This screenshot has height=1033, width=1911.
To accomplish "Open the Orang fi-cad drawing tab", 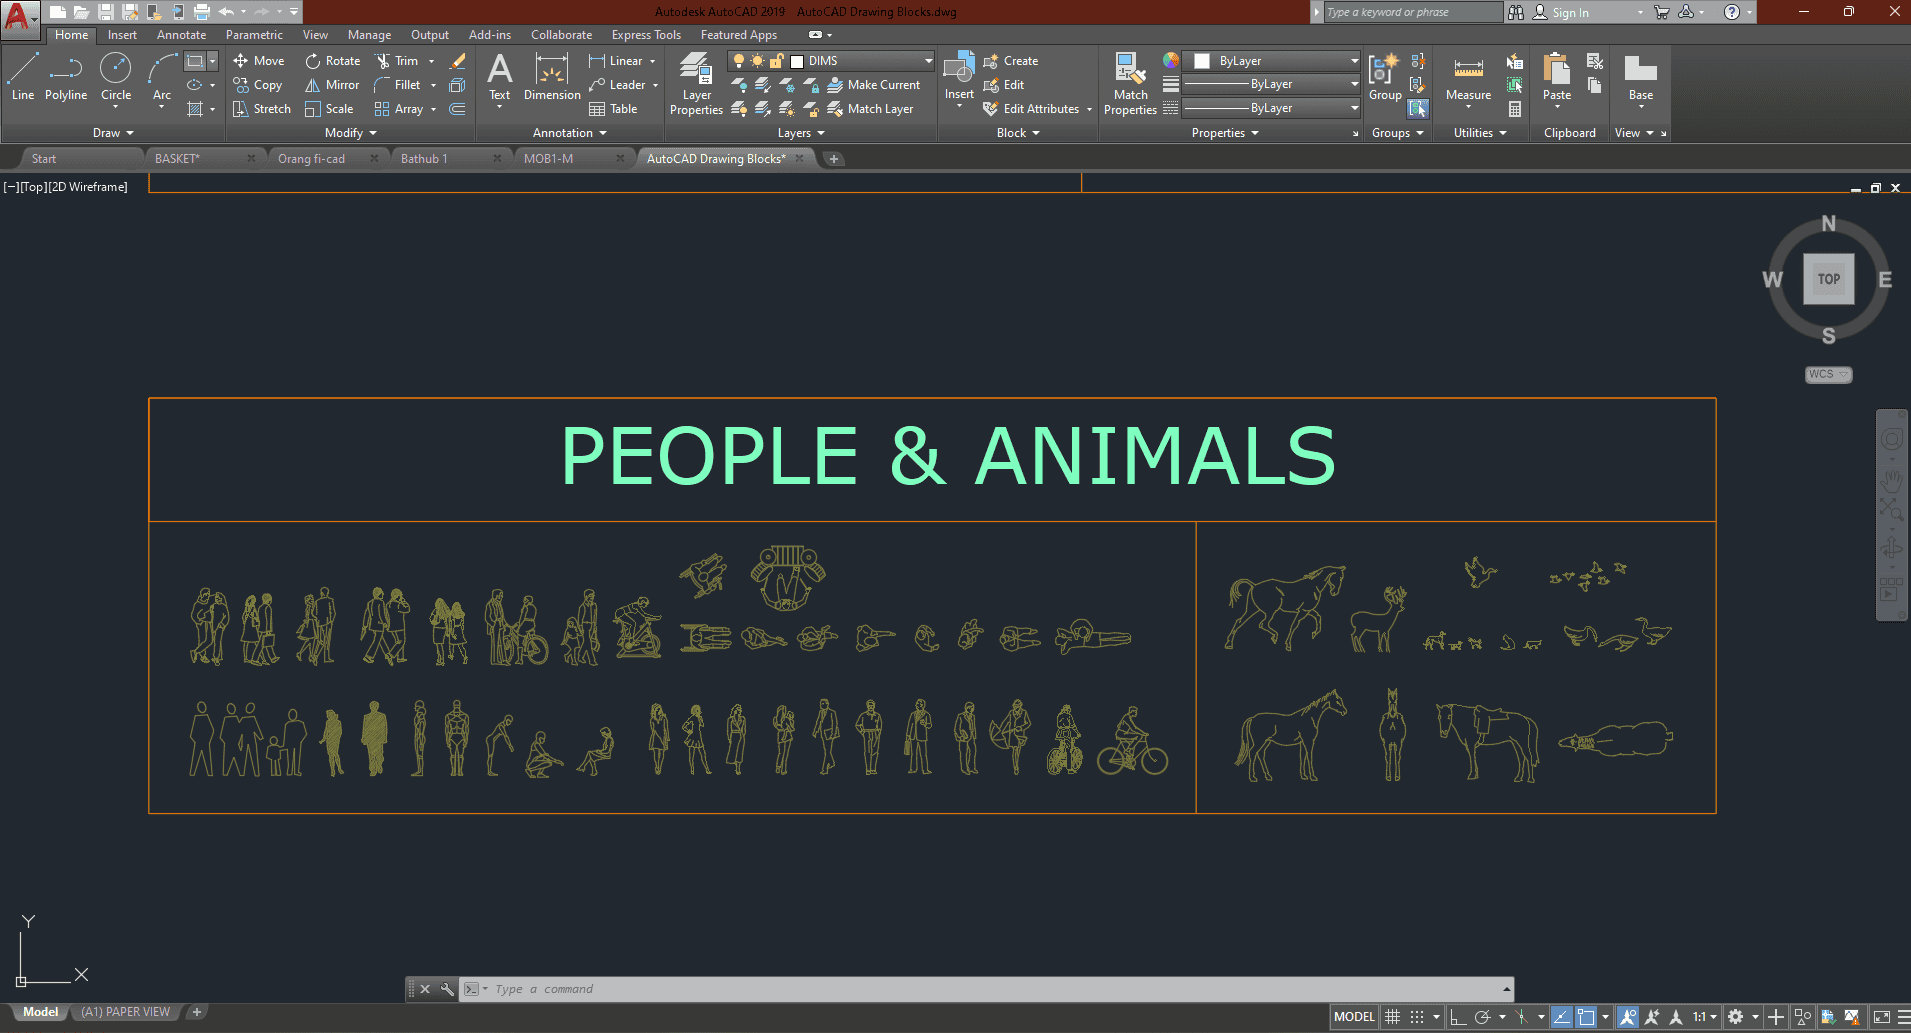I will point(312,159).
